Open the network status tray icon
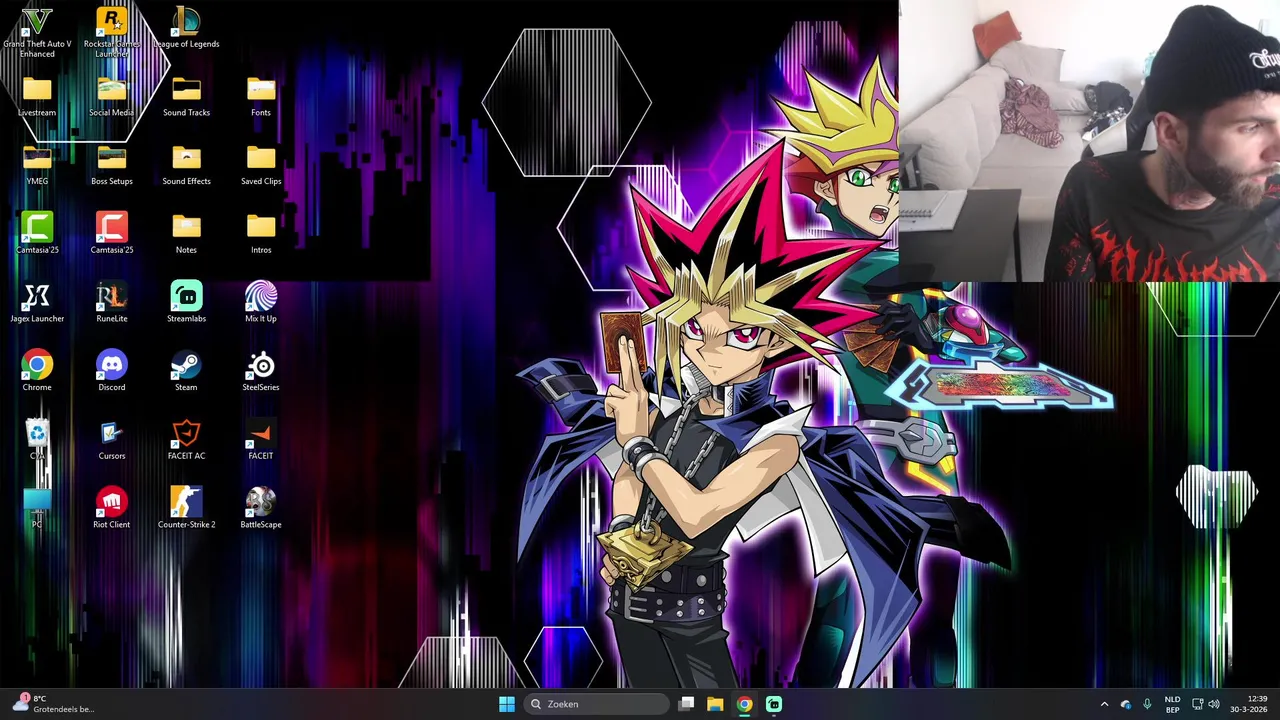 click(1198, 704)
